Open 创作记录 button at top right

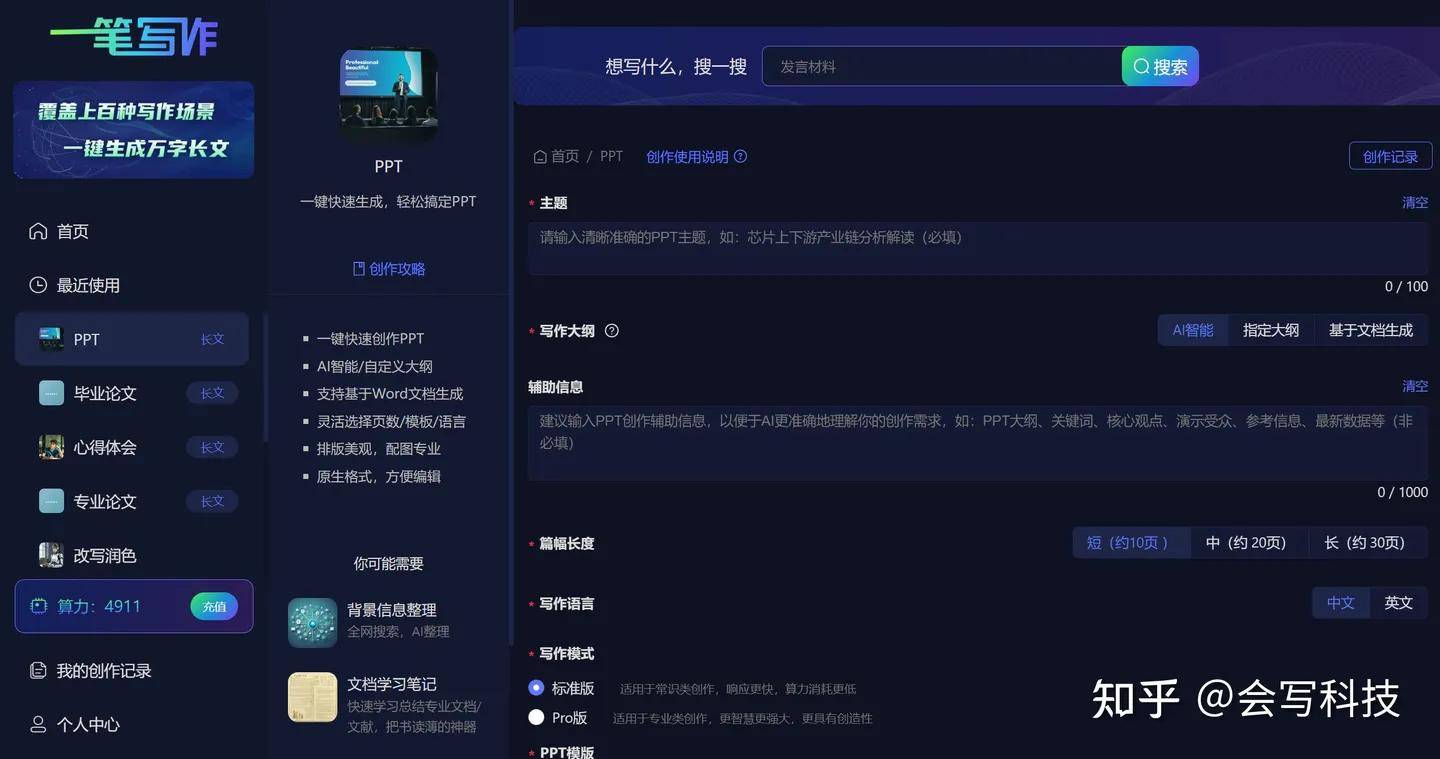pos(1390,157)
